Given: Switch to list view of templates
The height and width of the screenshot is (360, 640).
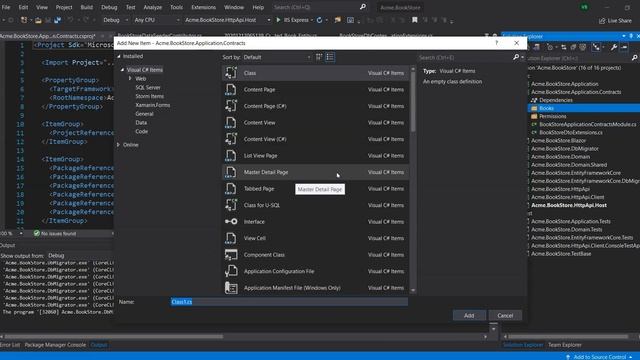Looking at the screenshot, I should [330, 57].
